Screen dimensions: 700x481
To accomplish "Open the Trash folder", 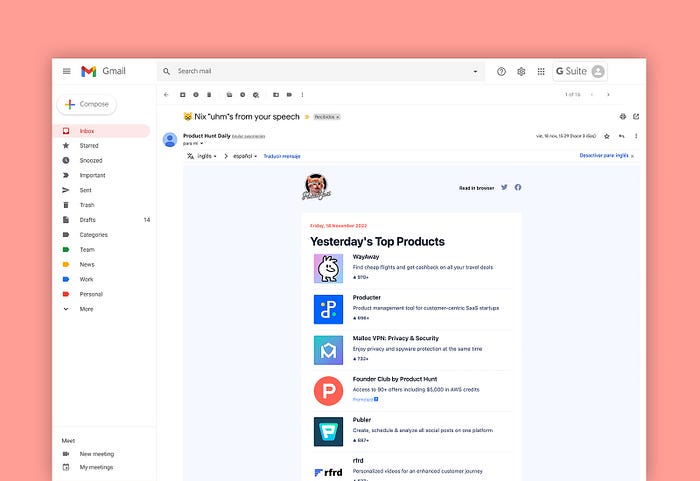I will tap(87, 205).
